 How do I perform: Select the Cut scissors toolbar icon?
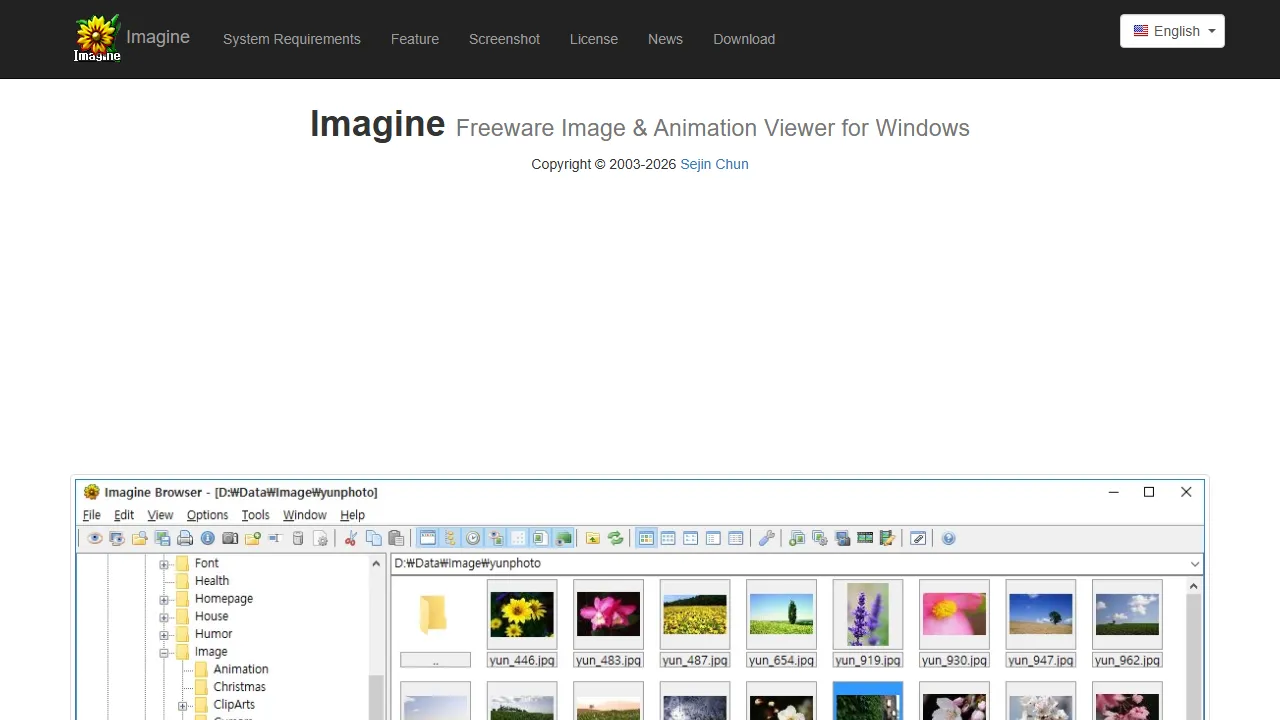(350, 538)
